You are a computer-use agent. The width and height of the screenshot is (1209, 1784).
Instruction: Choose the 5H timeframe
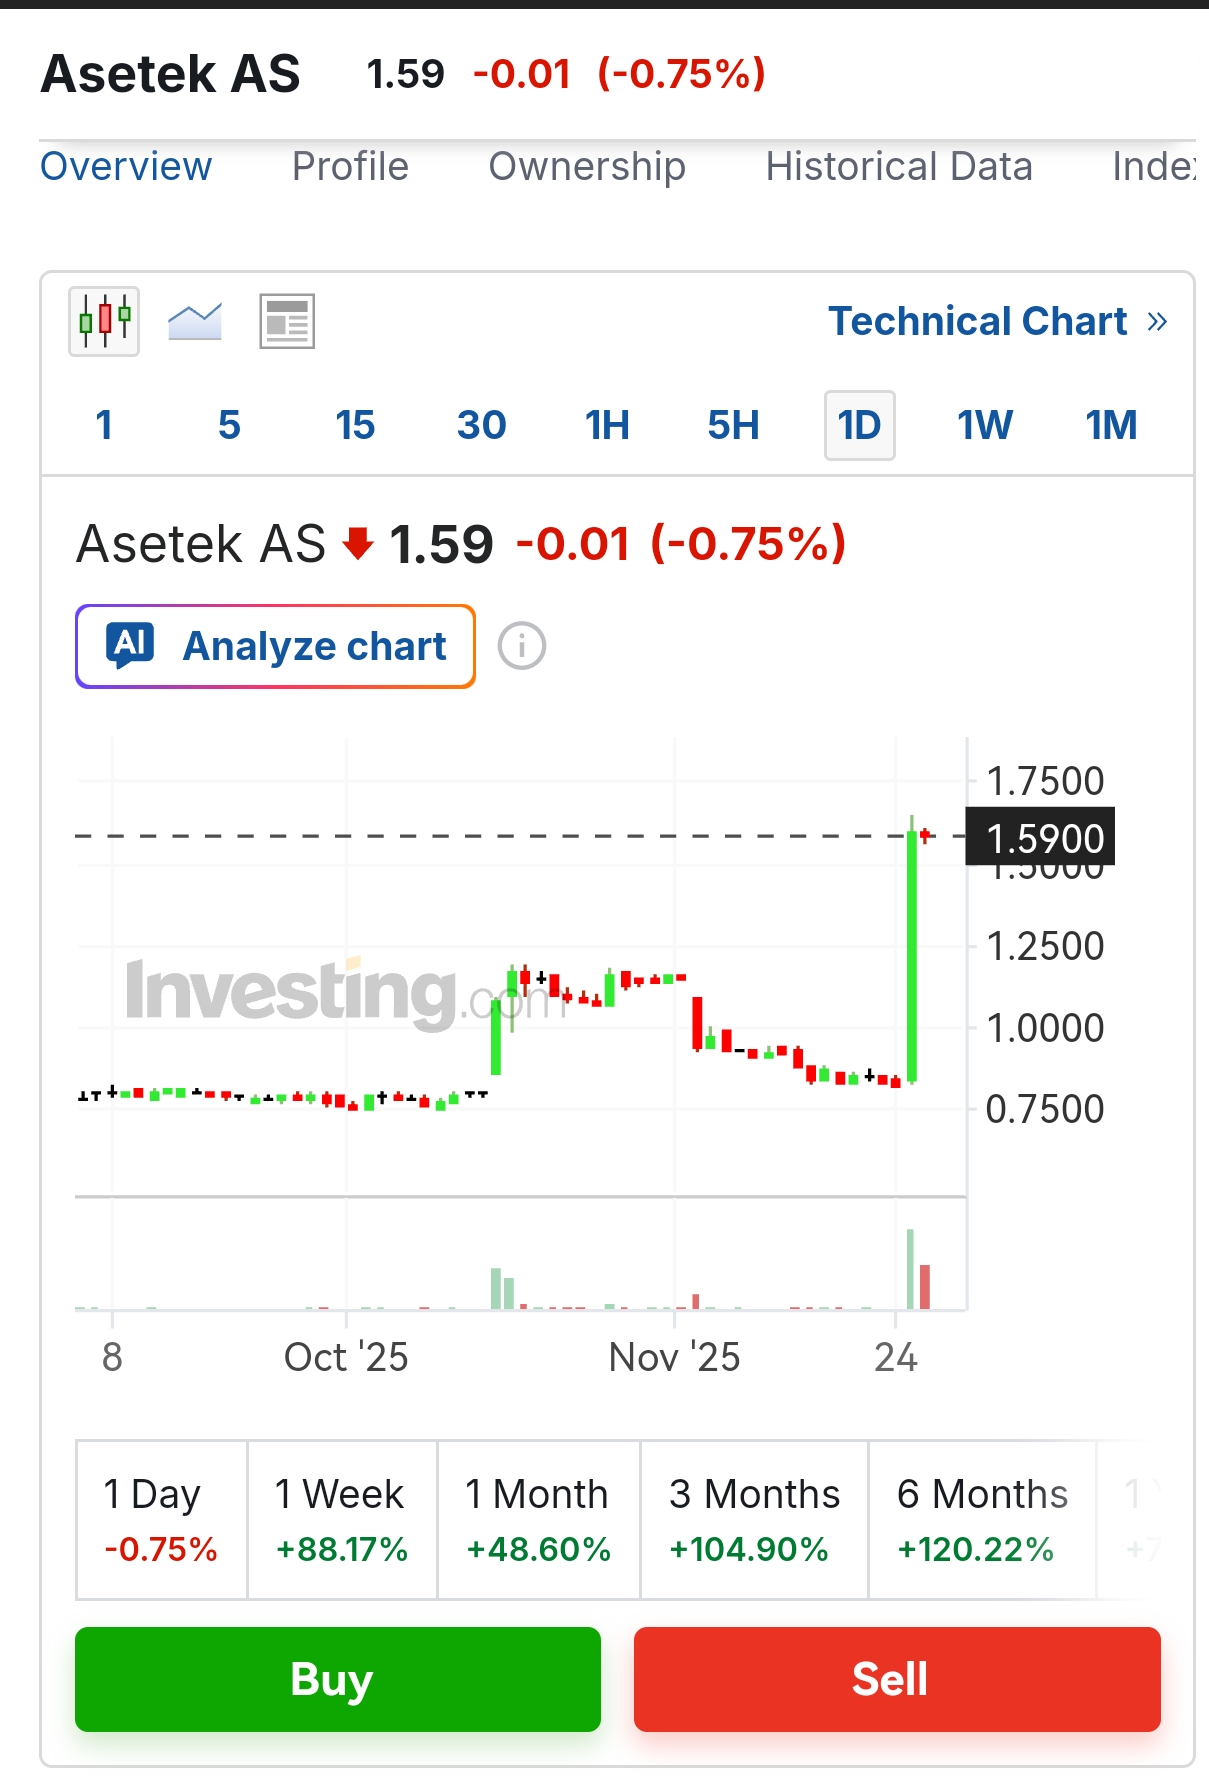coord(733,426)
